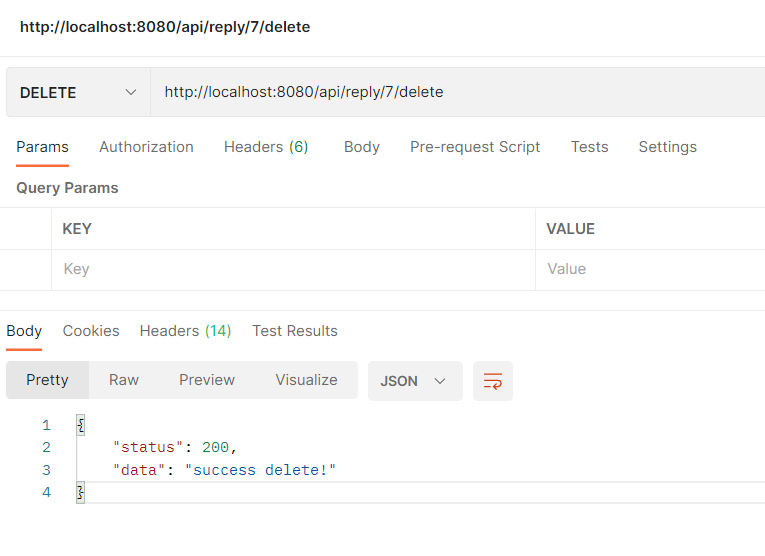Collapse JSON at opening brace line 1
This screenshot has width=765, height=556.
point(81,425)
